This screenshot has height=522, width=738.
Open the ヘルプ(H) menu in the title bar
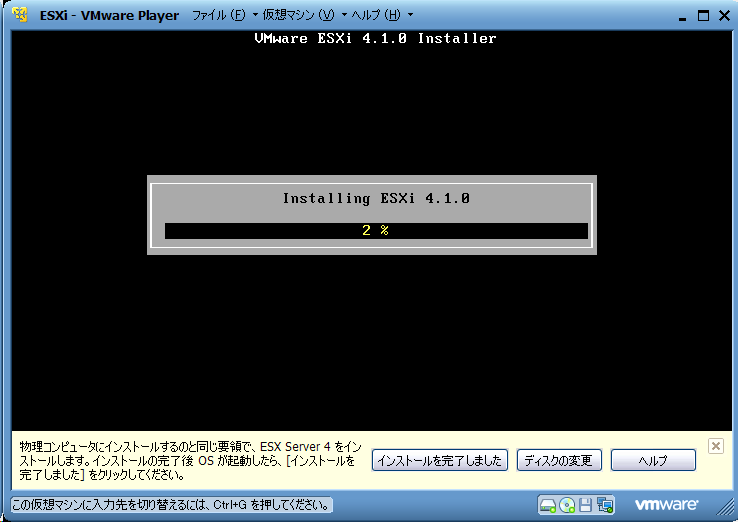(x=382, y=15)
